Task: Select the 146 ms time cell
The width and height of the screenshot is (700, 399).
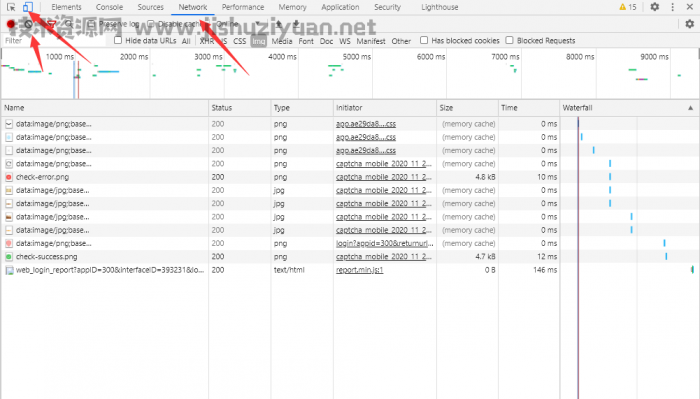Action: click(529, 270)
